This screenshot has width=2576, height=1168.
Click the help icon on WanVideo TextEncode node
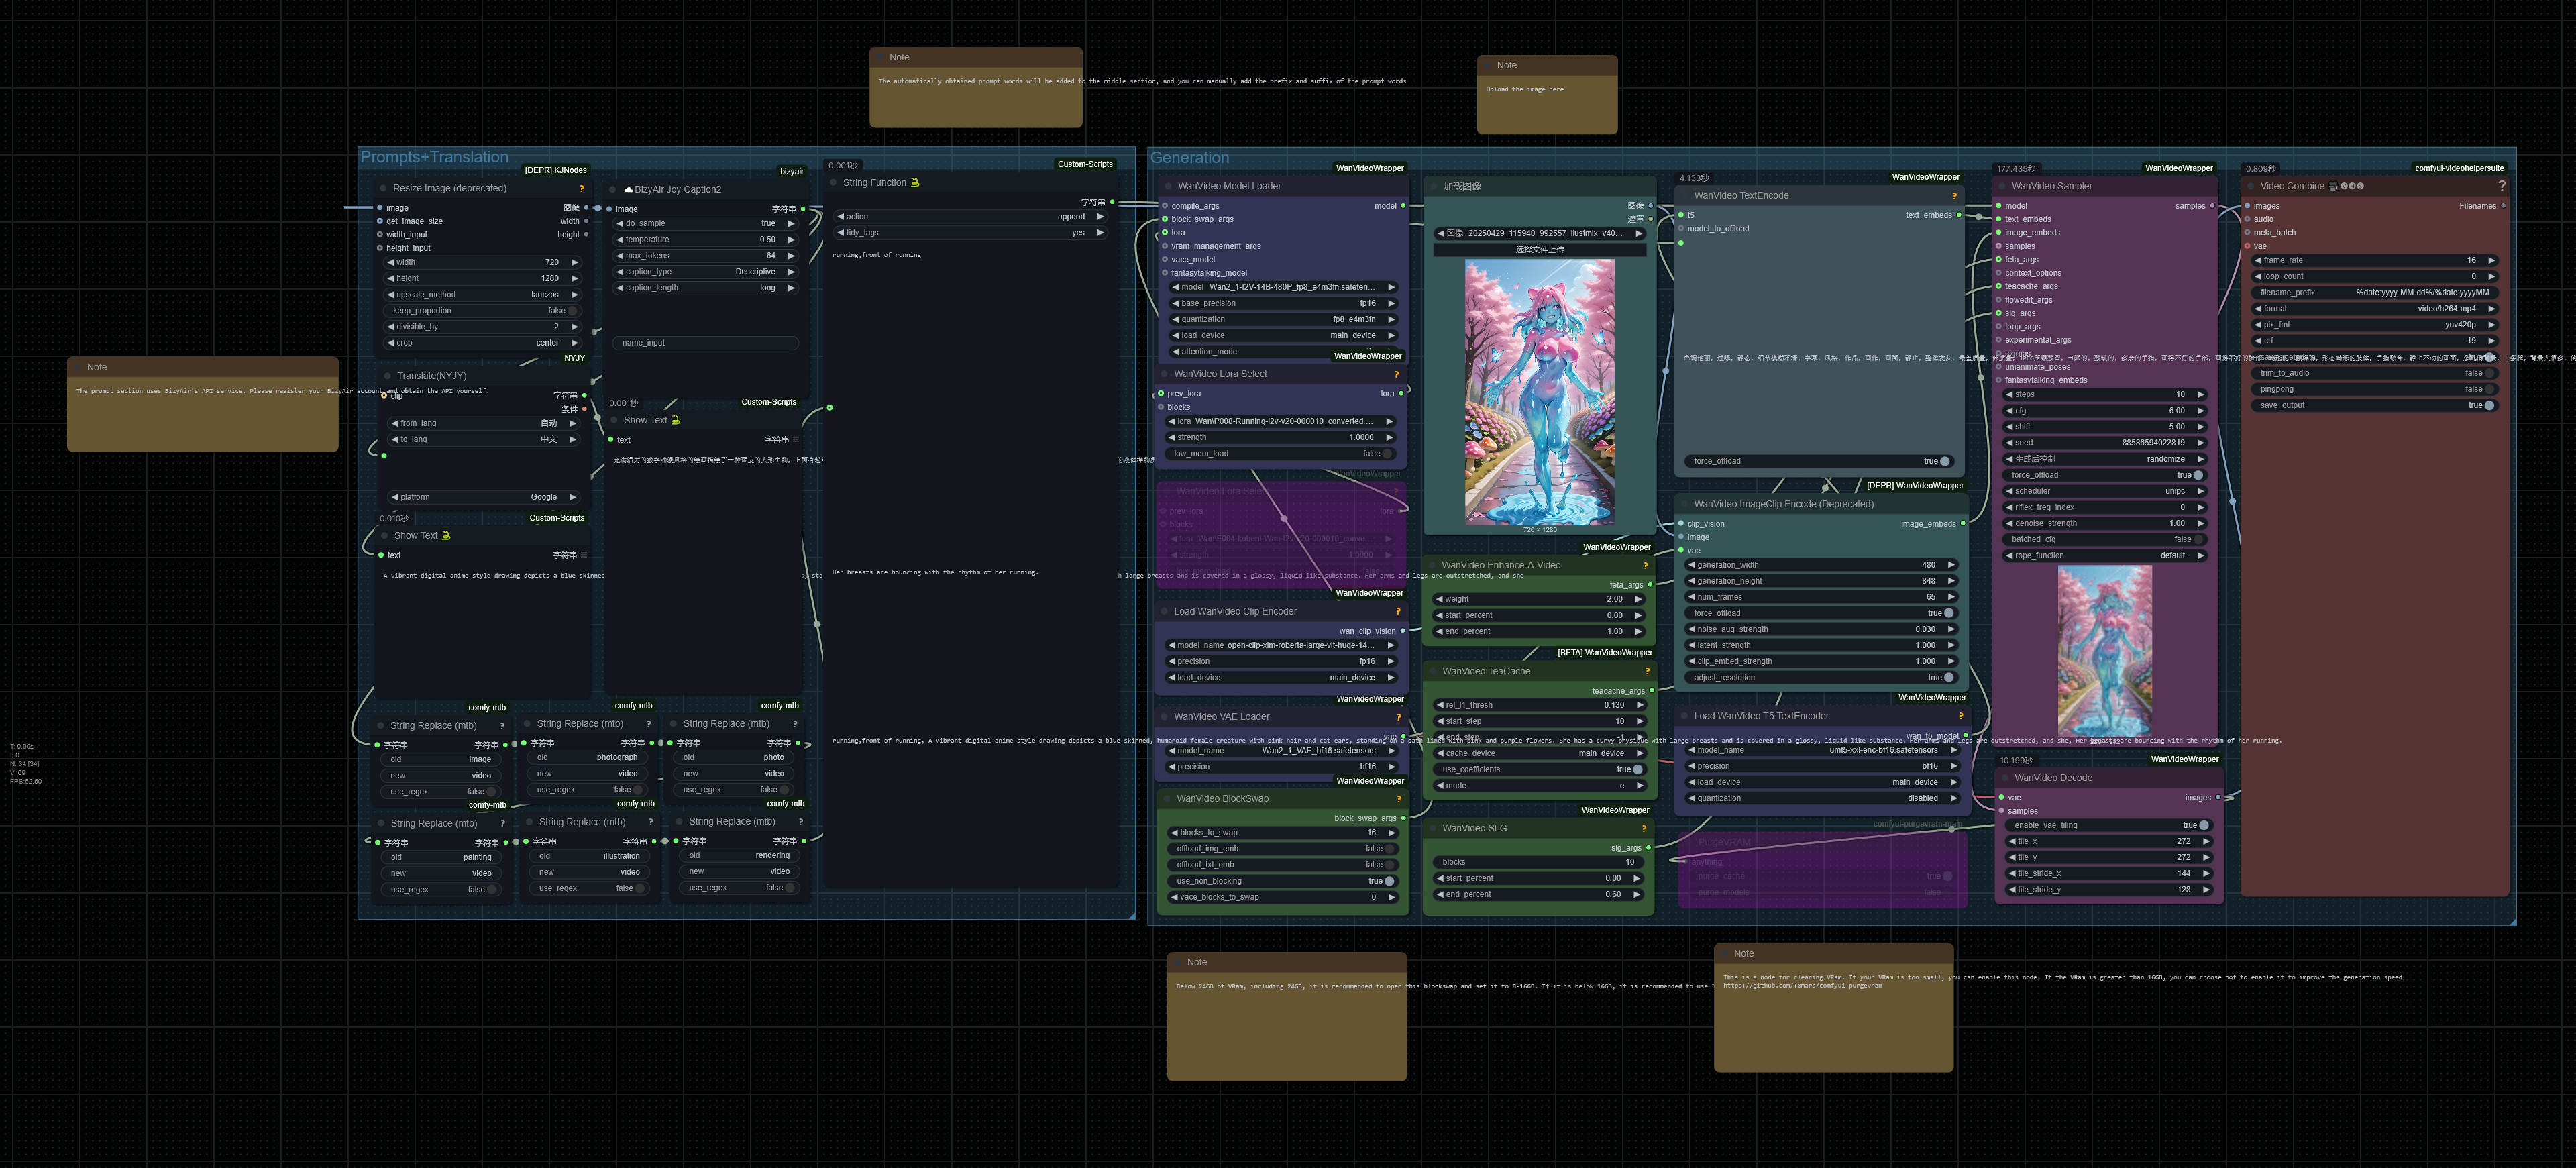point(1954,196)
